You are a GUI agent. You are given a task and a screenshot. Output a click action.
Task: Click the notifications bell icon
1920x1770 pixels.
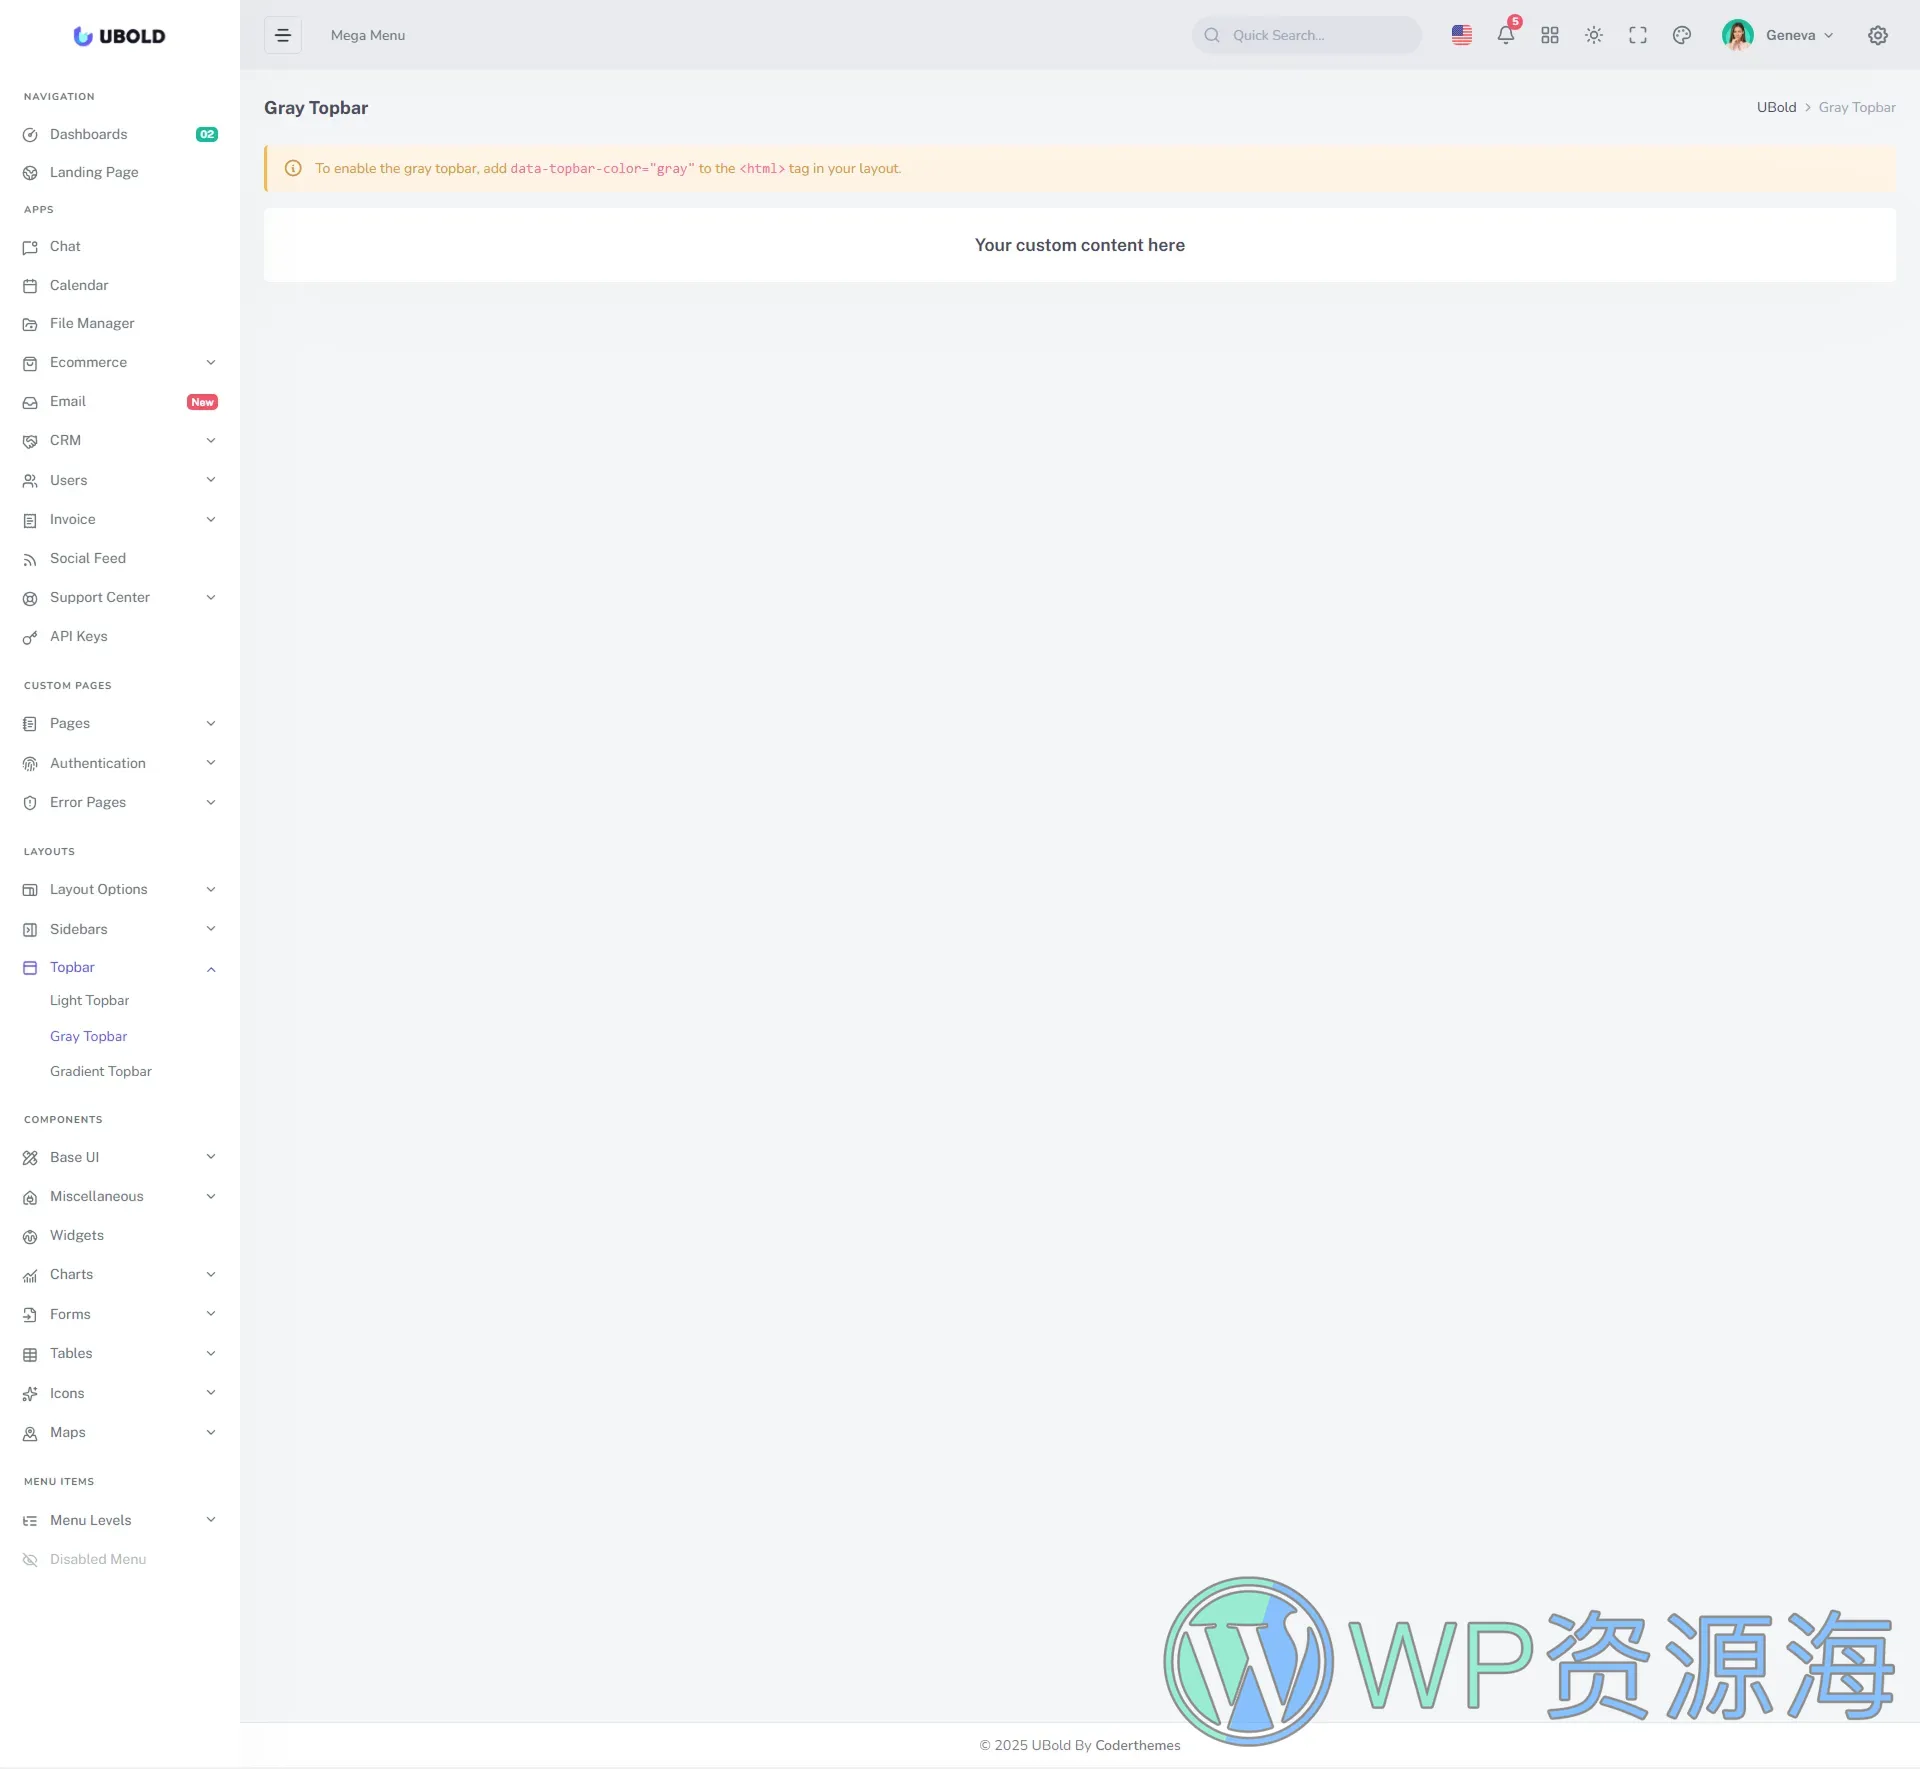click(x=1505, y=35)
